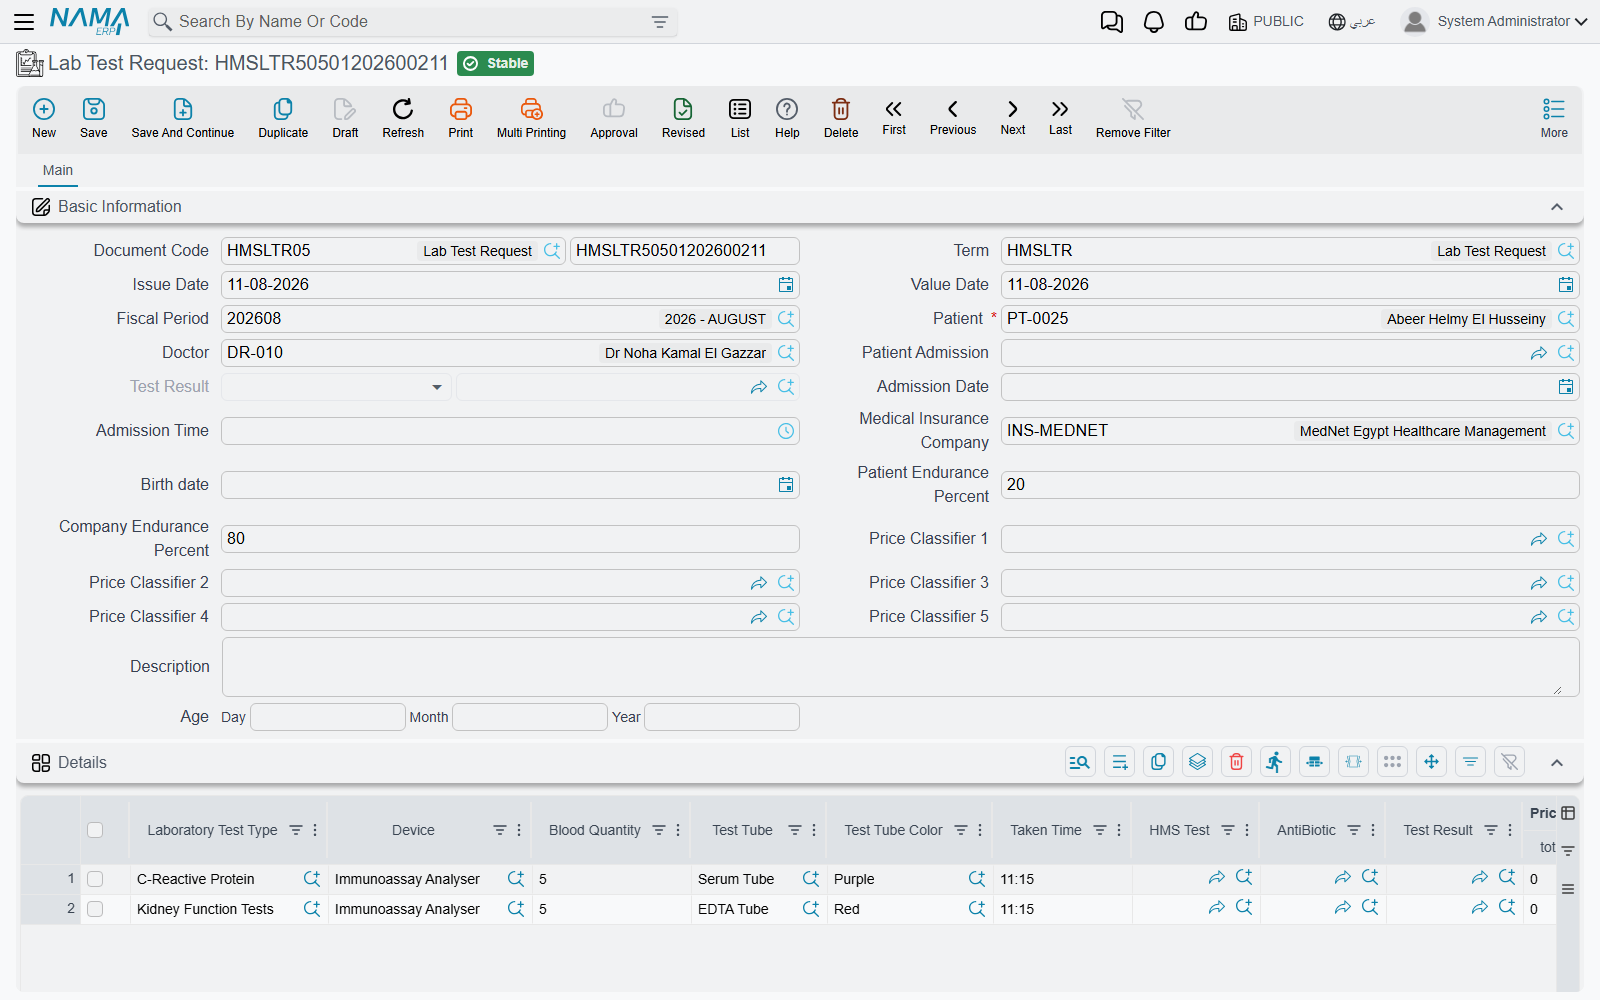The image size is (1600, 1000).
Task: Click the Duplicate toolbar icon
Action: tap(283, 109)
